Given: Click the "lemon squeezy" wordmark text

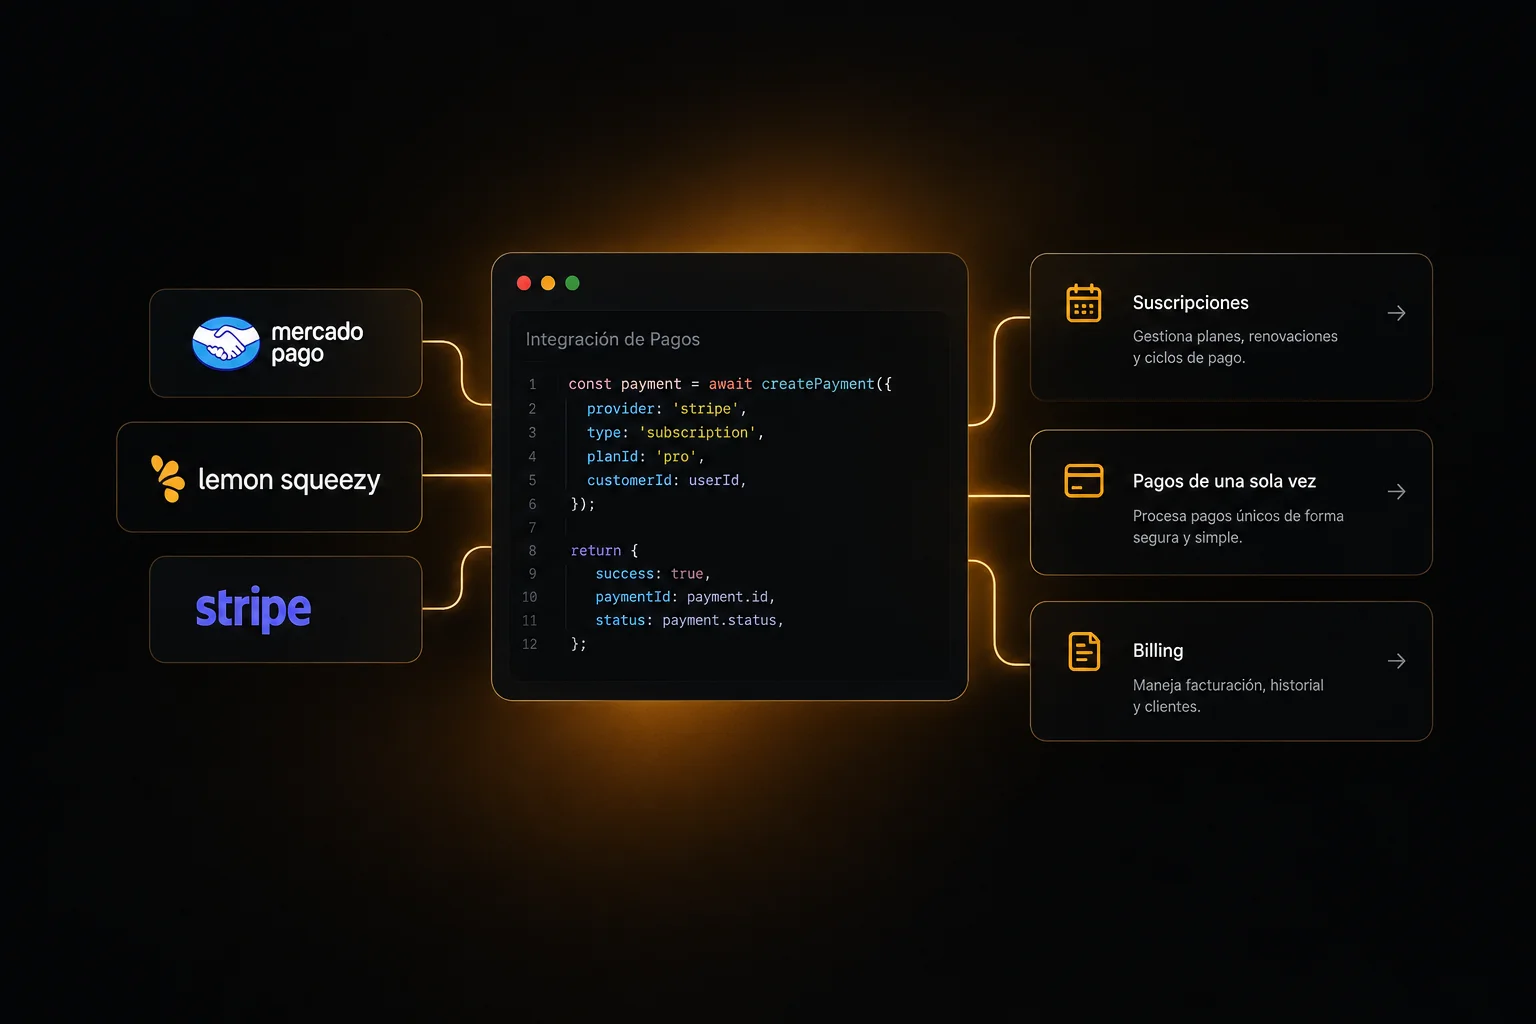Looking at the screenshot, I should [289, 480].
